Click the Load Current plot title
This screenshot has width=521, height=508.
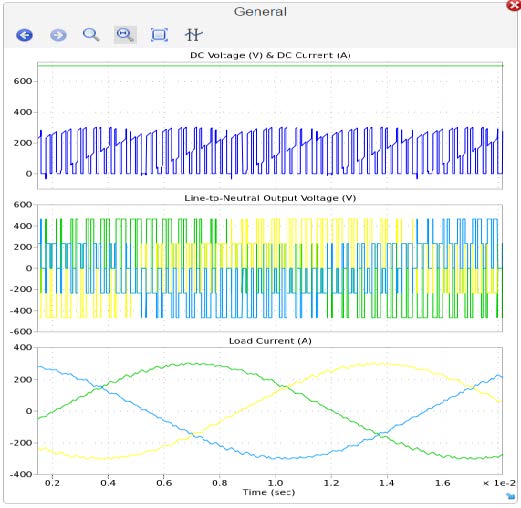[270, 341]
